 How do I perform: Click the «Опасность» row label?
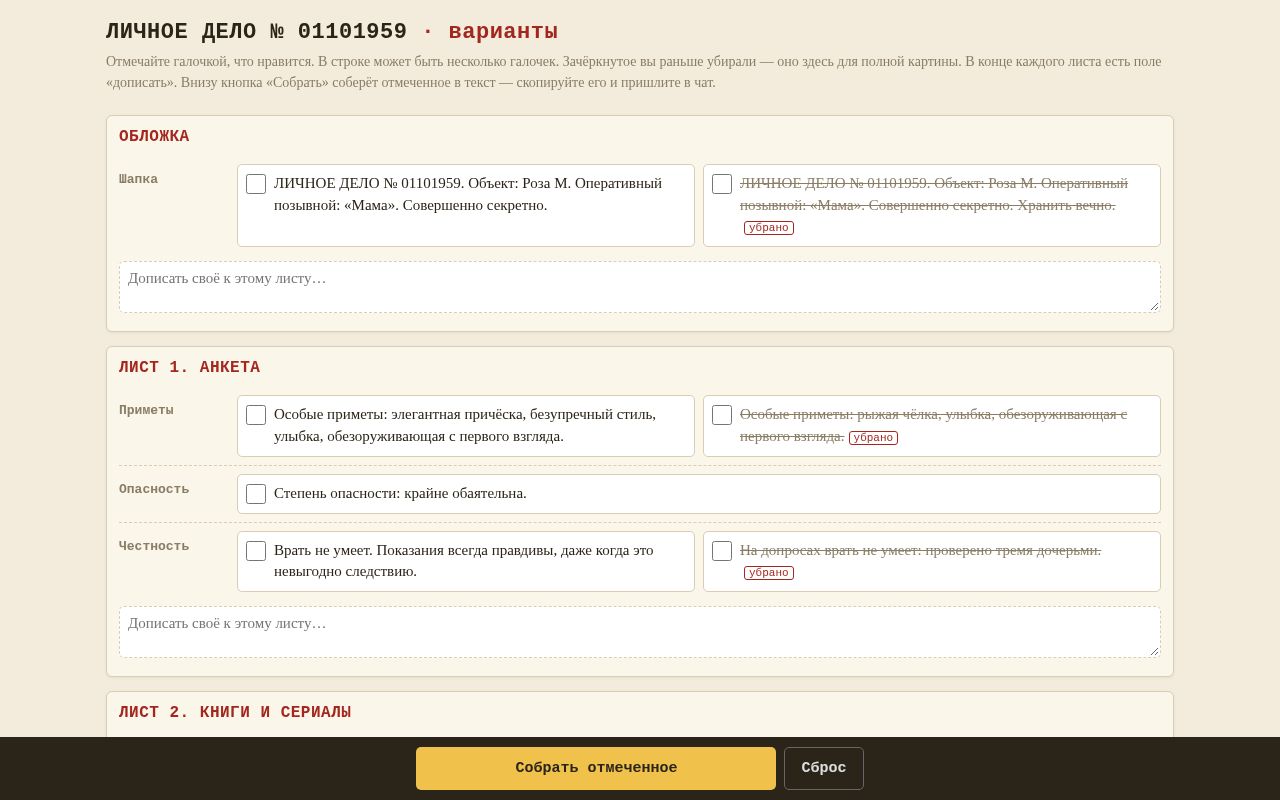point(154,490)
